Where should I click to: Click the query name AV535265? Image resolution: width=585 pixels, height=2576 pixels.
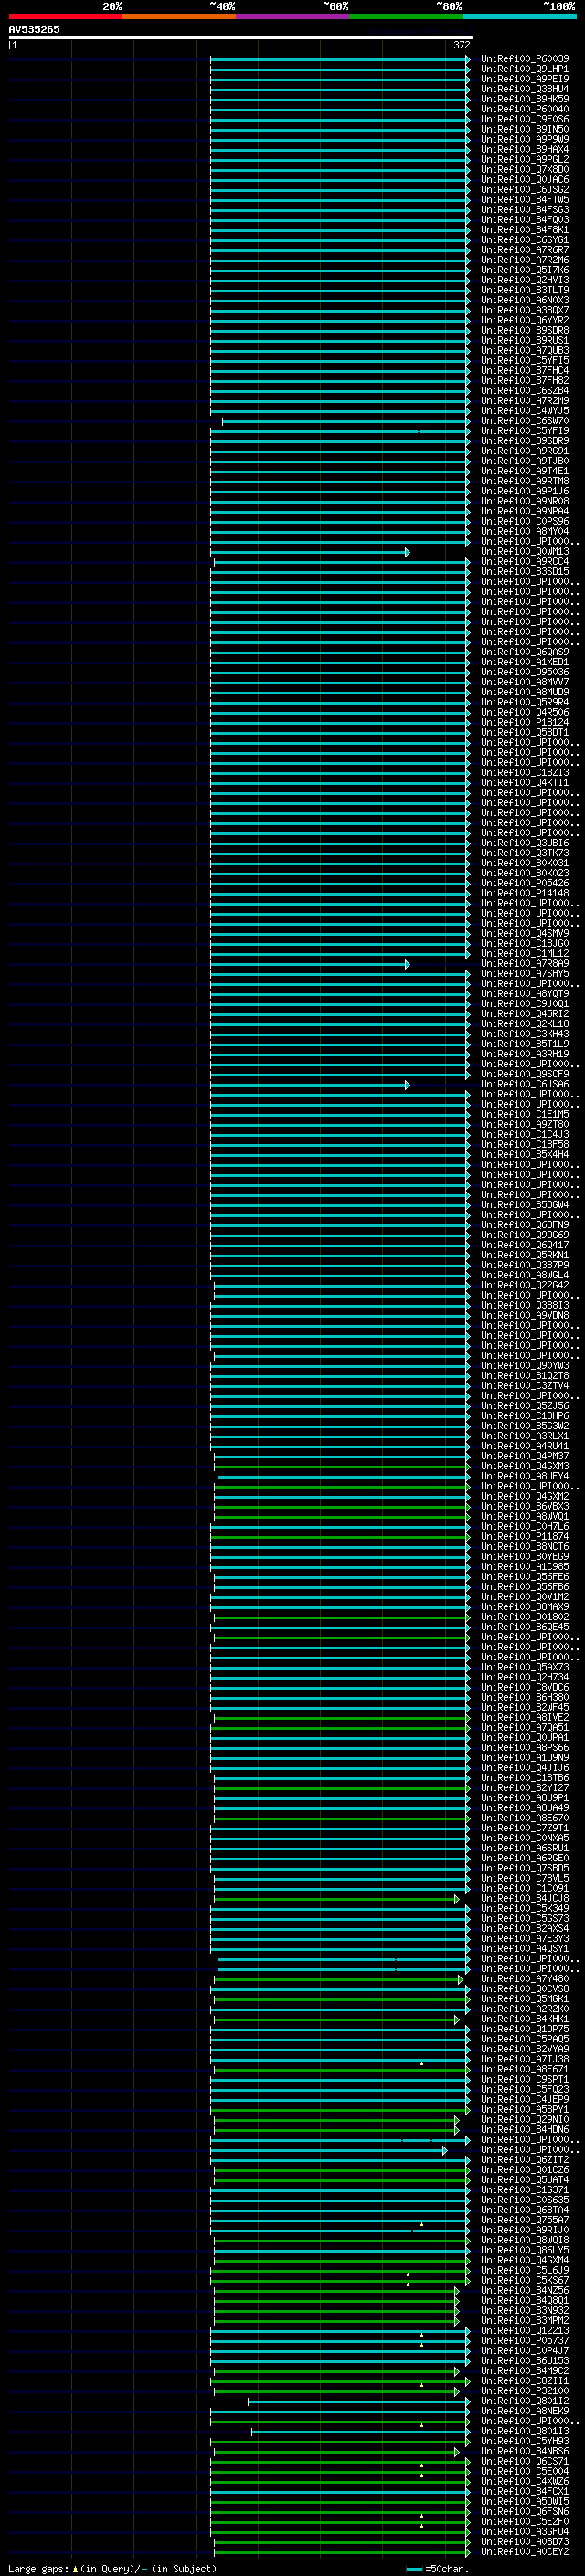tap(34, 30)
